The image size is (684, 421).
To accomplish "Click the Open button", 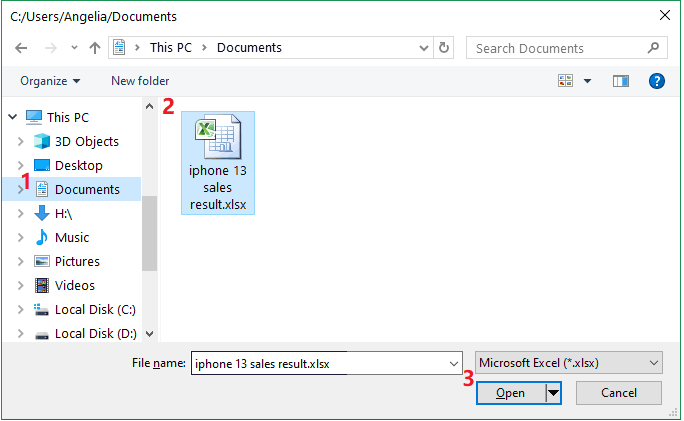I will point(510,393).
